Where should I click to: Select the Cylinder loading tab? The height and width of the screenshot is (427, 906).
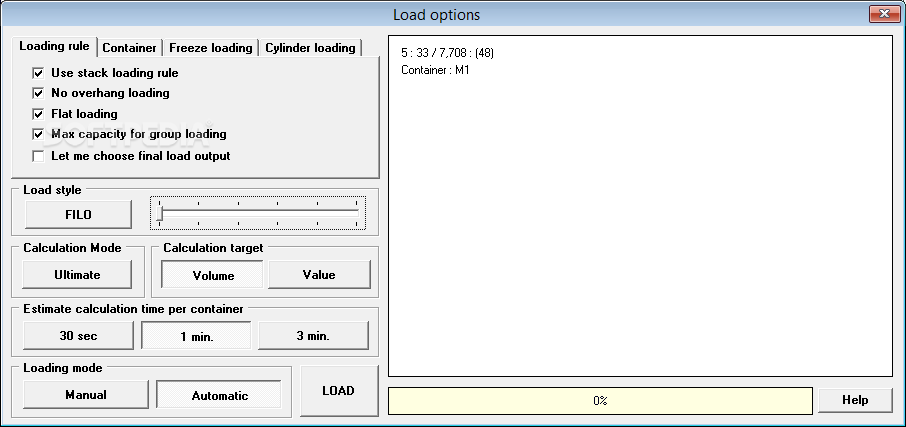tap(310, 48)
